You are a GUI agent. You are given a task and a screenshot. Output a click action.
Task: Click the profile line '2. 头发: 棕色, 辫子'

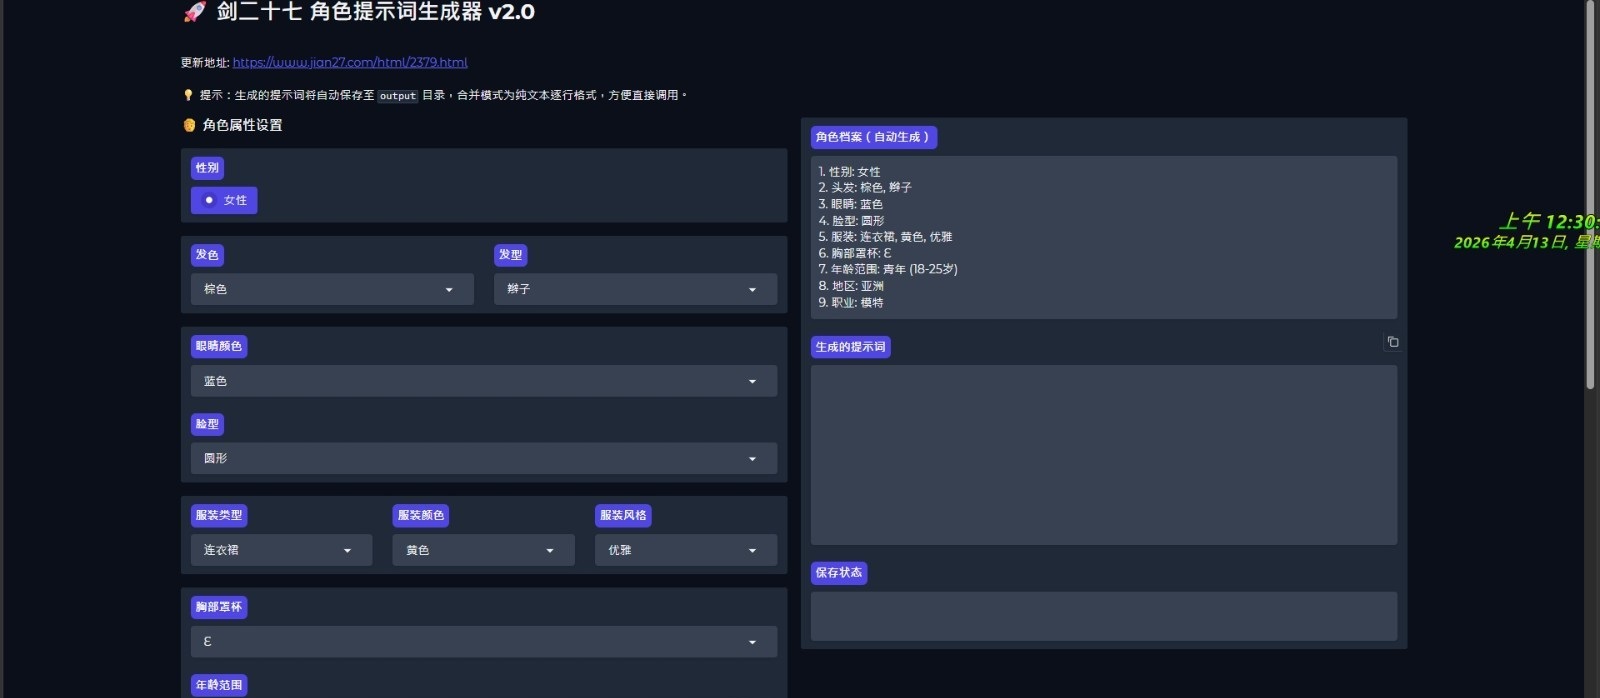865,187
